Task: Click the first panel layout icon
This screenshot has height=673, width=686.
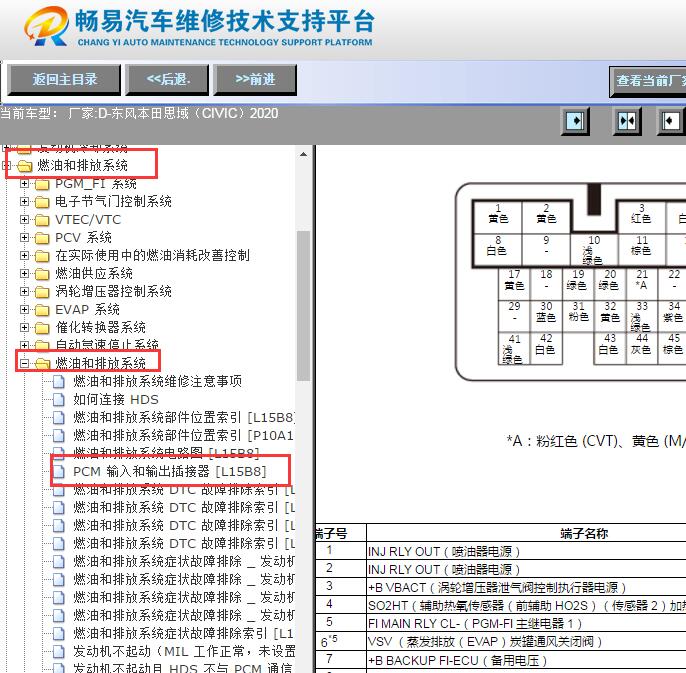Action: (x=576, y=122)
